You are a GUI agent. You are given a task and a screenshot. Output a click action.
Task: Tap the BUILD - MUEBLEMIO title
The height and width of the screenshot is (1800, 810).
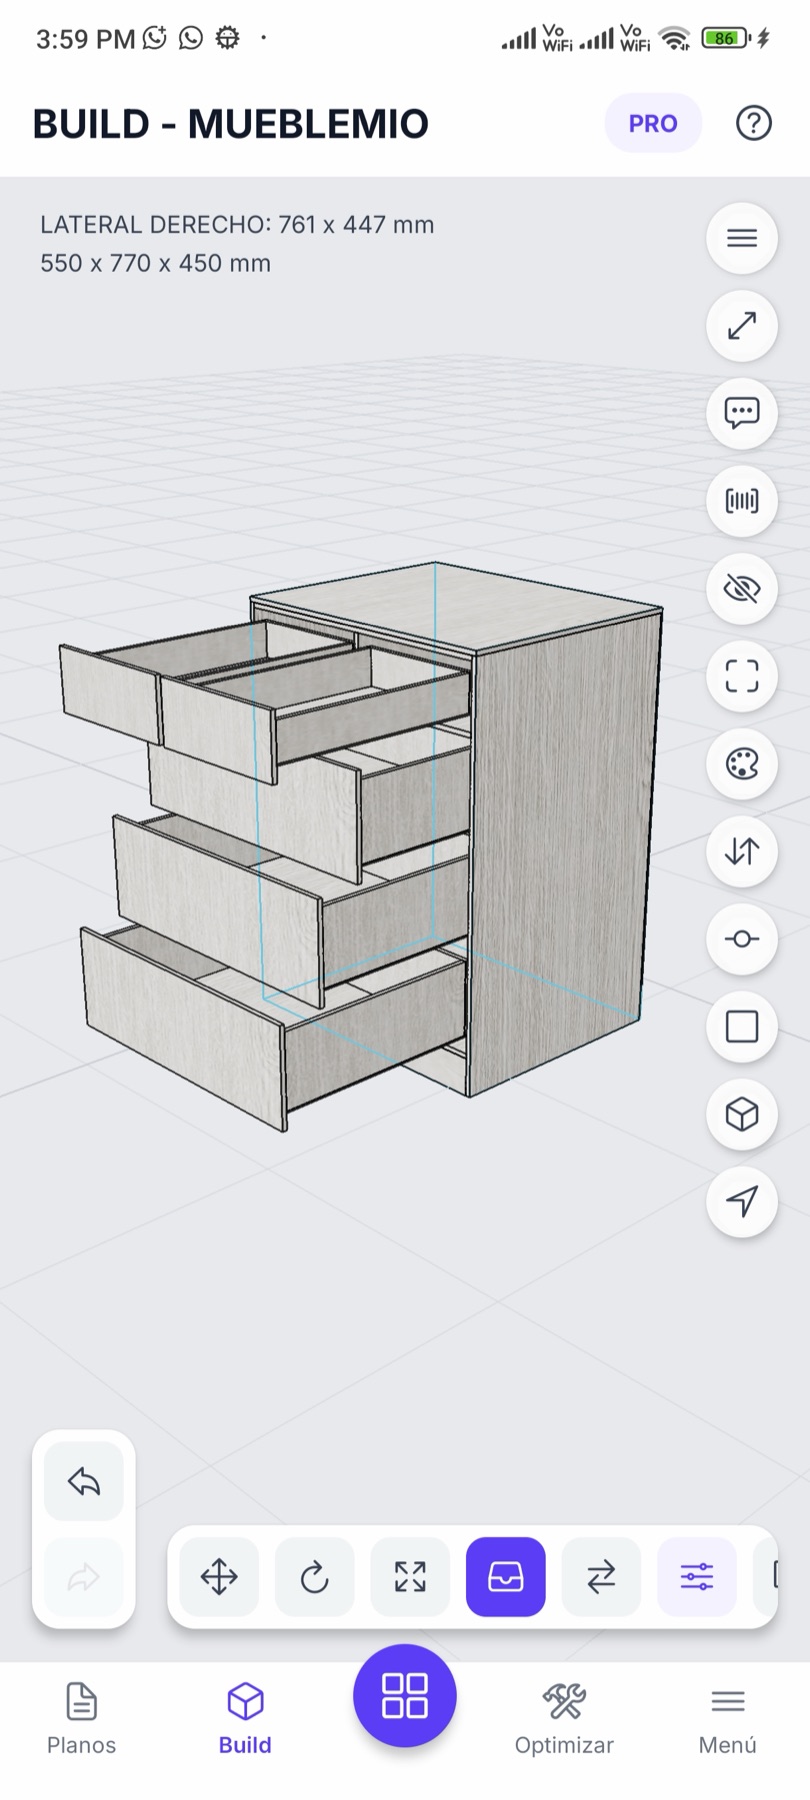tap(230, 124)
